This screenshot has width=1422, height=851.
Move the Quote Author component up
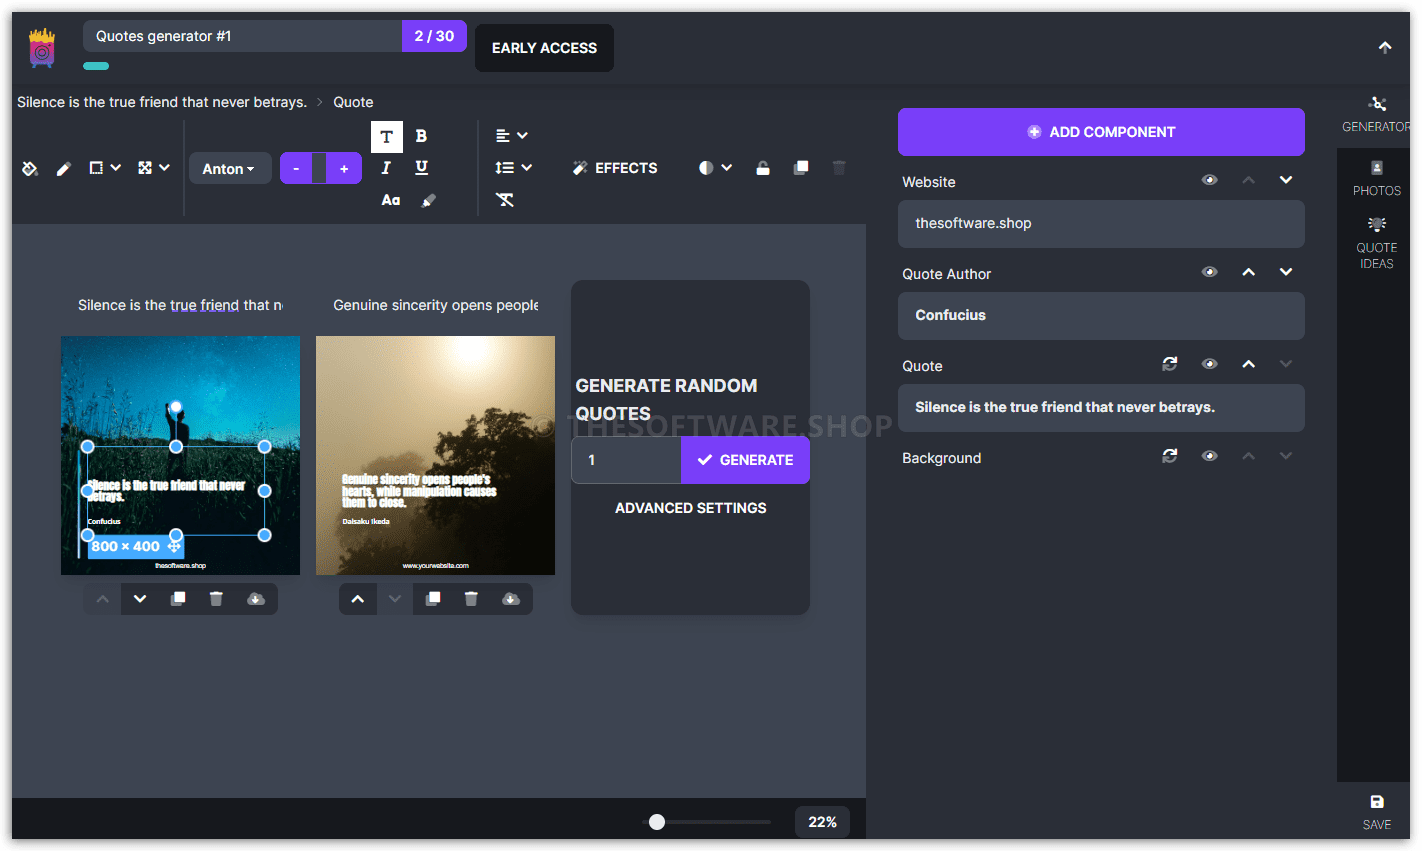point(1249,272)
